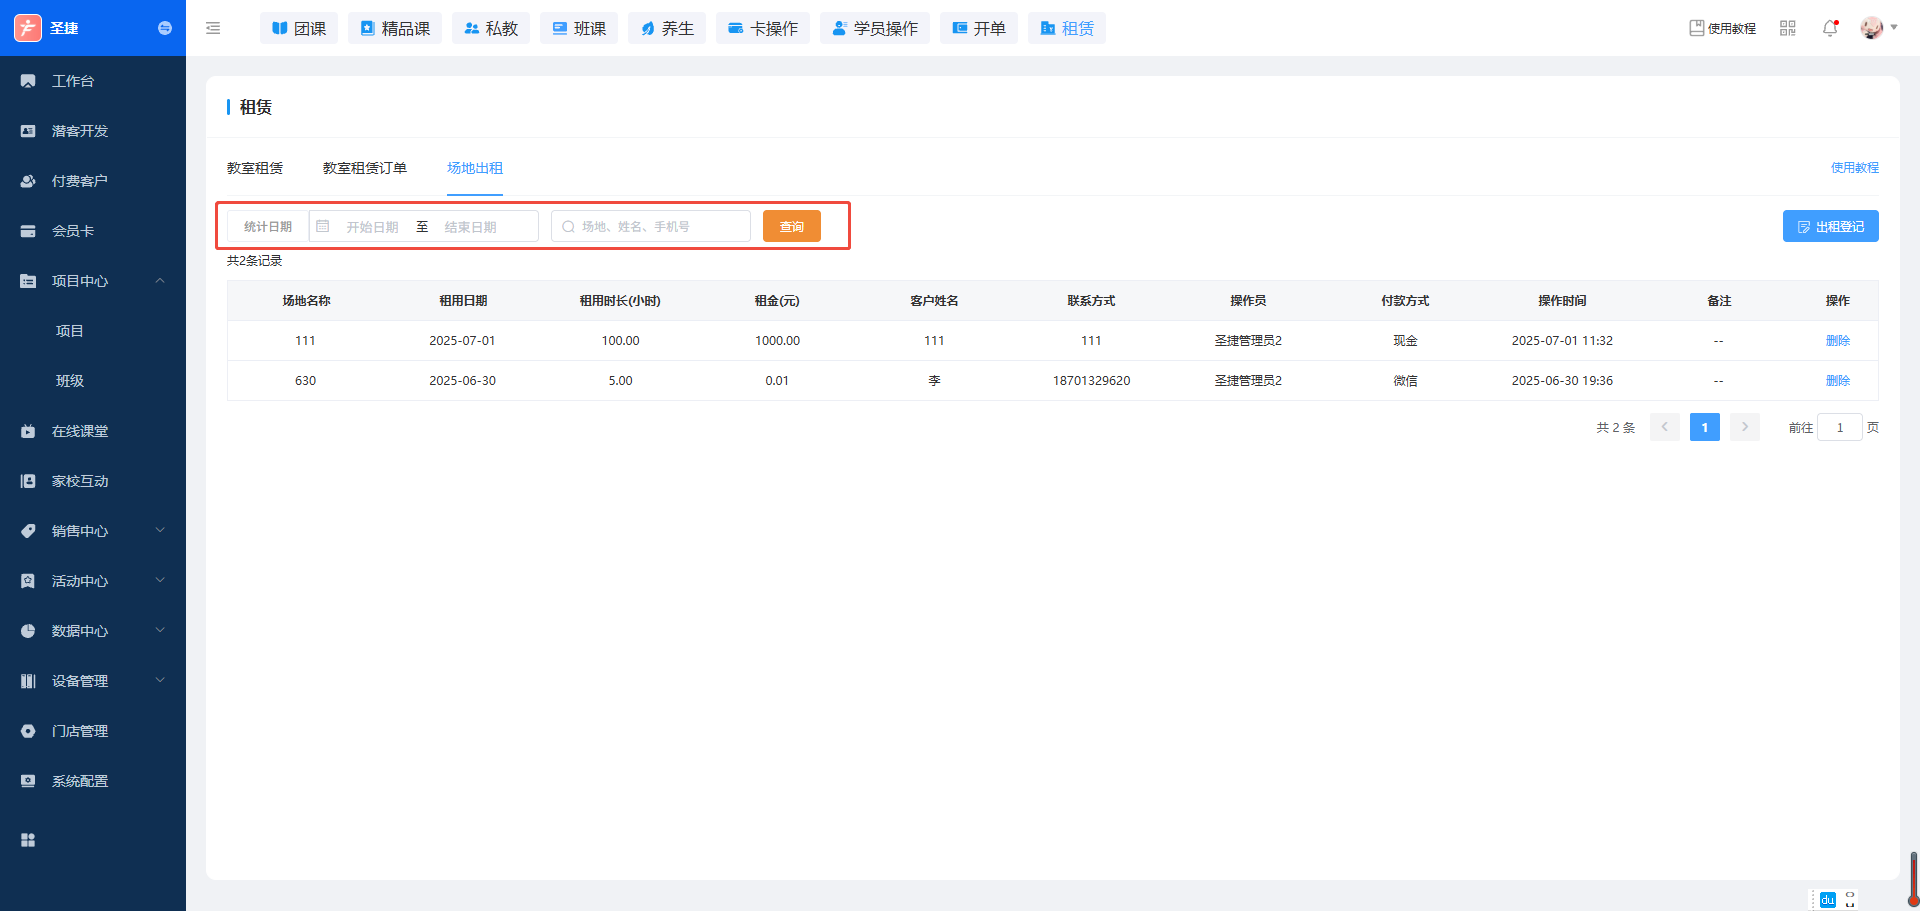
Task: Open the 私教 top navigation item
Action: [491, 28]
